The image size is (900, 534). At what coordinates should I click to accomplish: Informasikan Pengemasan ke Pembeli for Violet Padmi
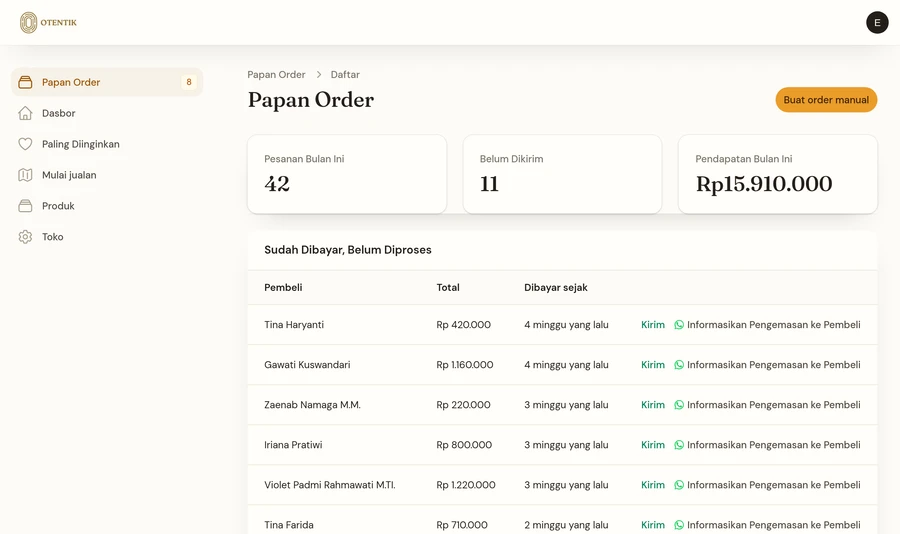tap(767, 485)
